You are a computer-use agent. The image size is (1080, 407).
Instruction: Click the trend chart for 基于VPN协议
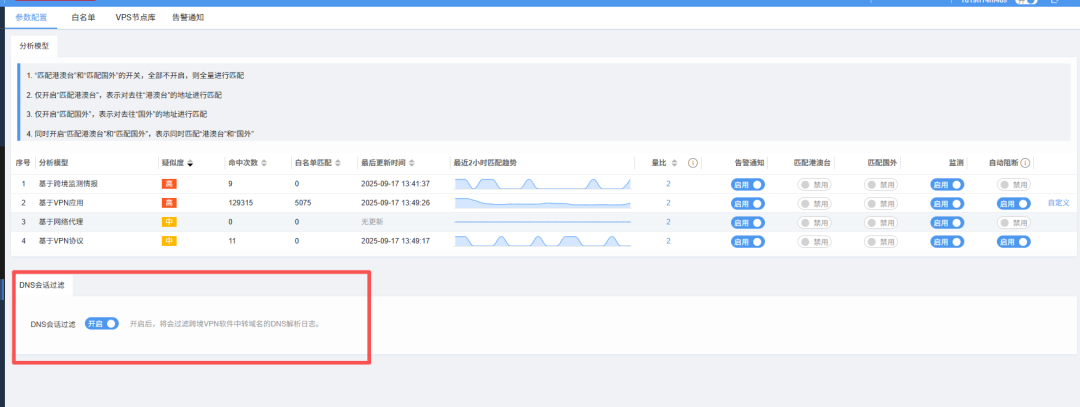coord(542,241)
